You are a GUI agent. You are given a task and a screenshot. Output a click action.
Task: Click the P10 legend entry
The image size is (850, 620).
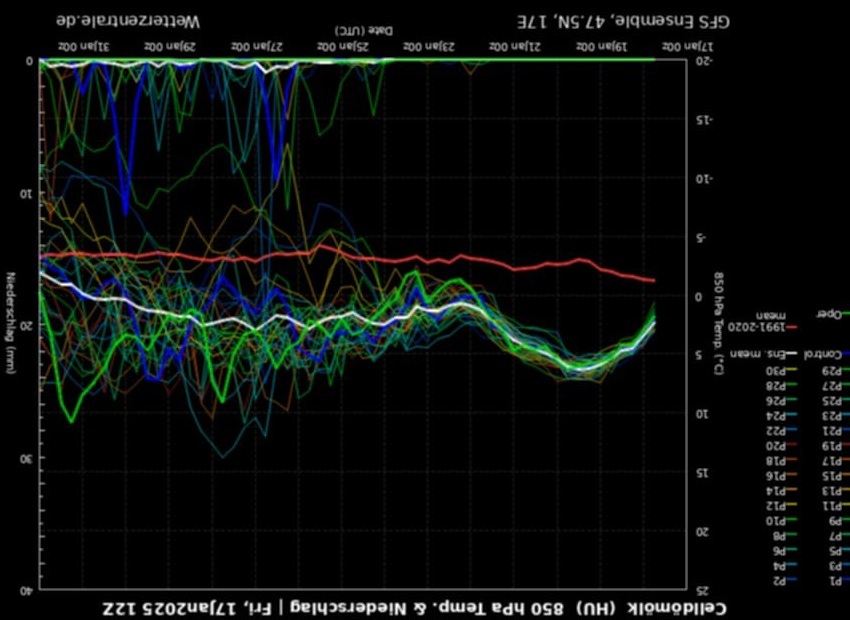point(777,520)
